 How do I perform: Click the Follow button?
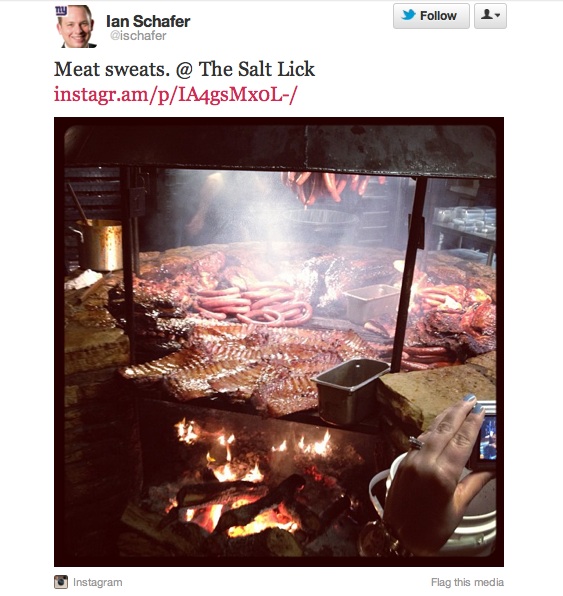431,16
